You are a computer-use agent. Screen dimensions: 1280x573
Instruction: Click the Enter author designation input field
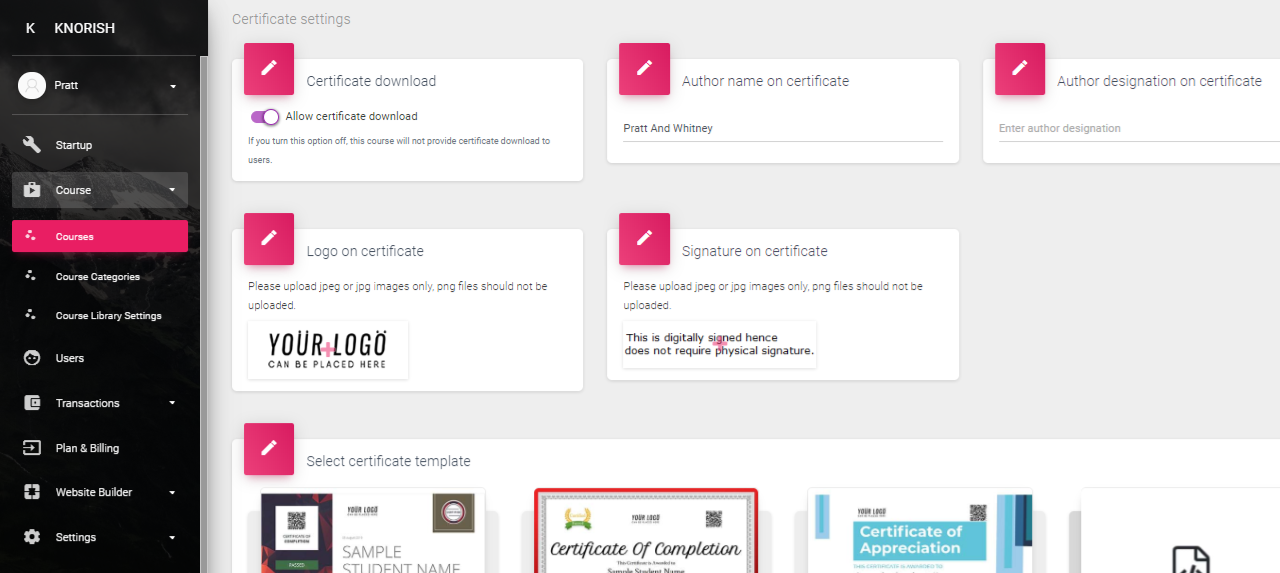(x=1139, y=128)
